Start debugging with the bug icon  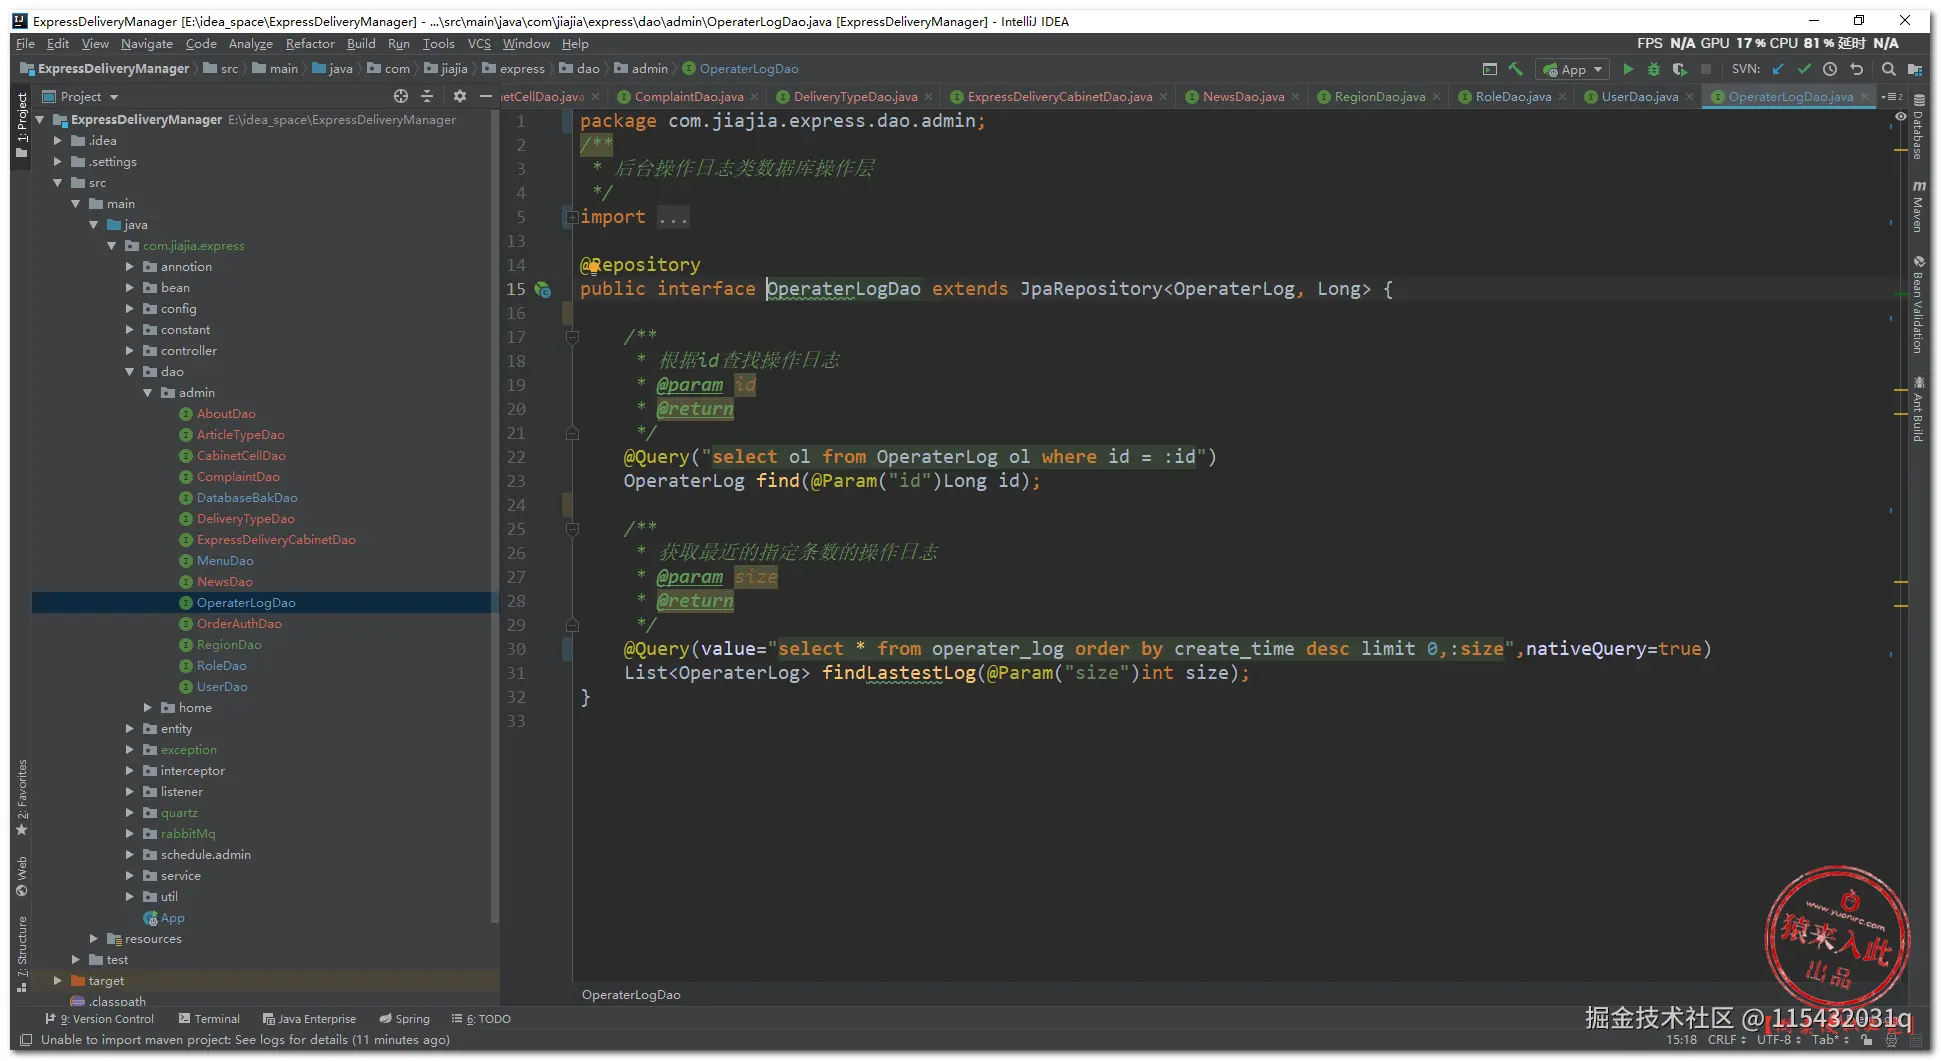tap(1654, 69)
